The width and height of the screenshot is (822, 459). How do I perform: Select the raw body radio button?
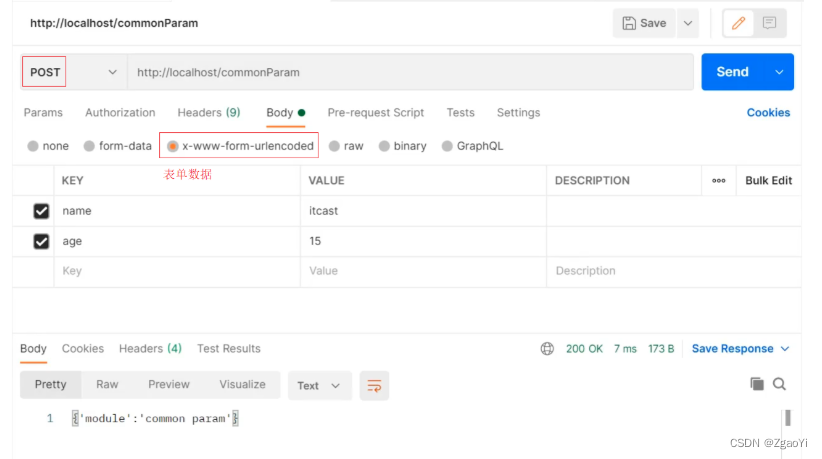pos(334,146)
